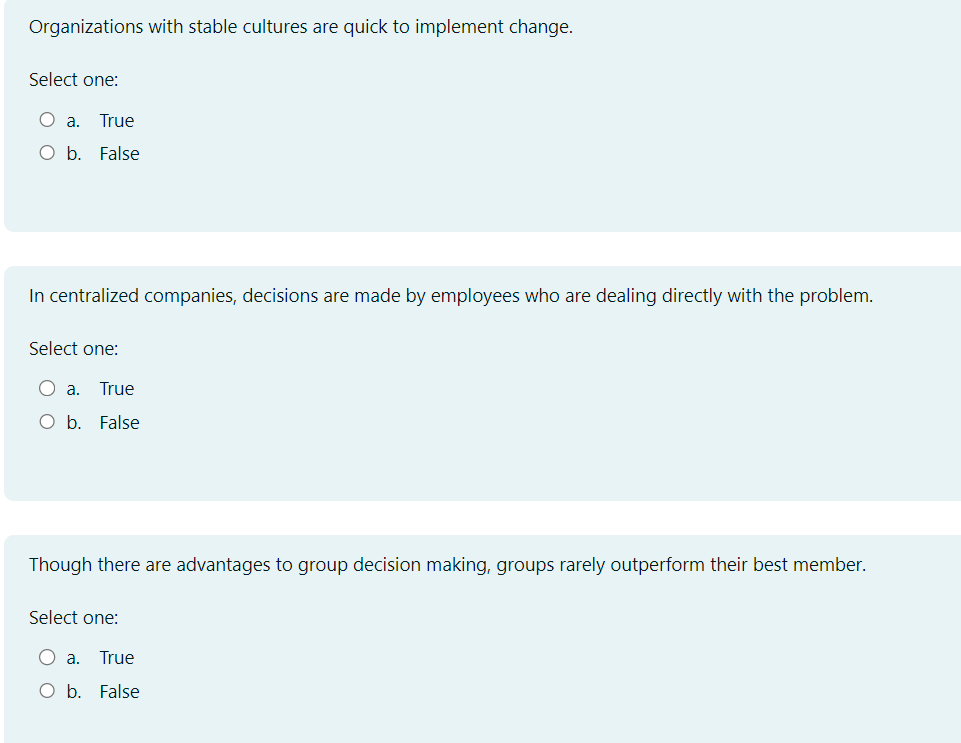Click the 'True' label in question one
This screenshot has width=961, height=743.
pos(117,120)
